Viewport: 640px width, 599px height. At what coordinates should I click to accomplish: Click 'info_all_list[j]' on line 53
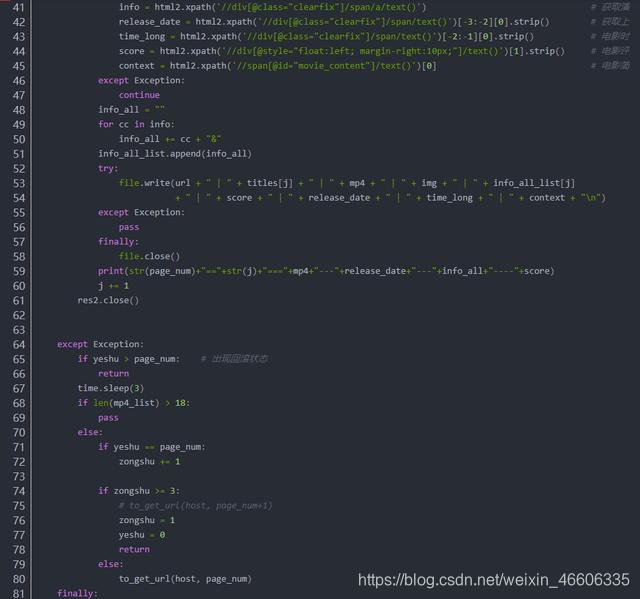click(x=534, y=183)
